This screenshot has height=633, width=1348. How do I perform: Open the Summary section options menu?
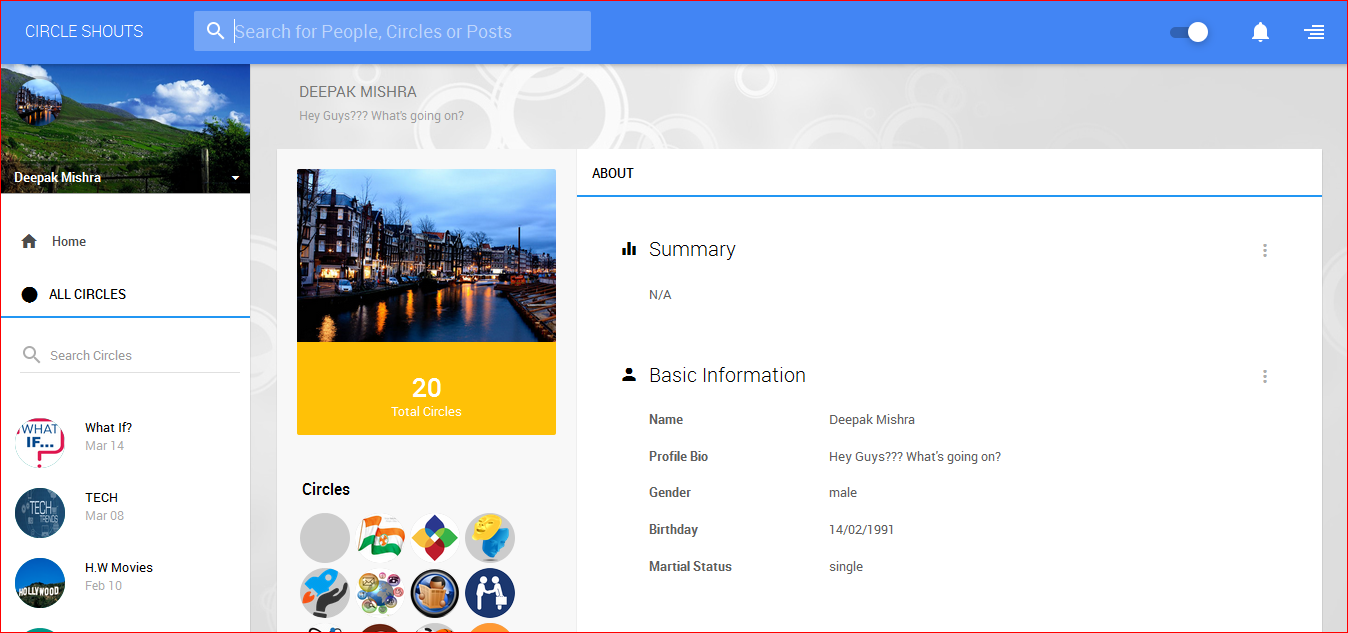tap(1265, 250)
